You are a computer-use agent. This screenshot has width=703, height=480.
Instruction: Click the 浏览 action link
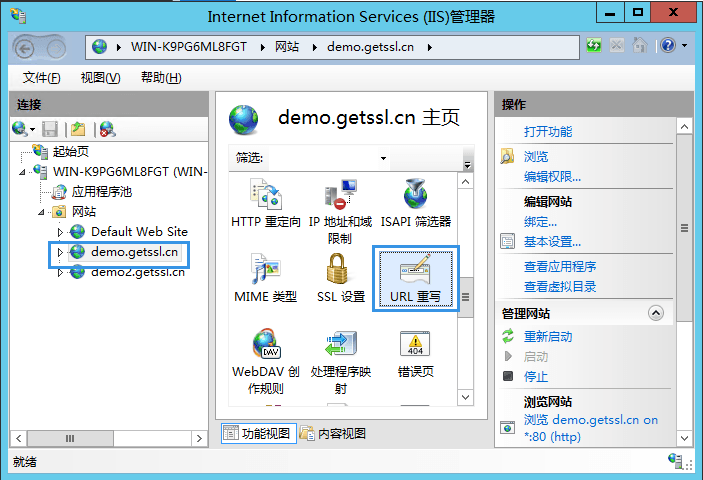(536, 157)
